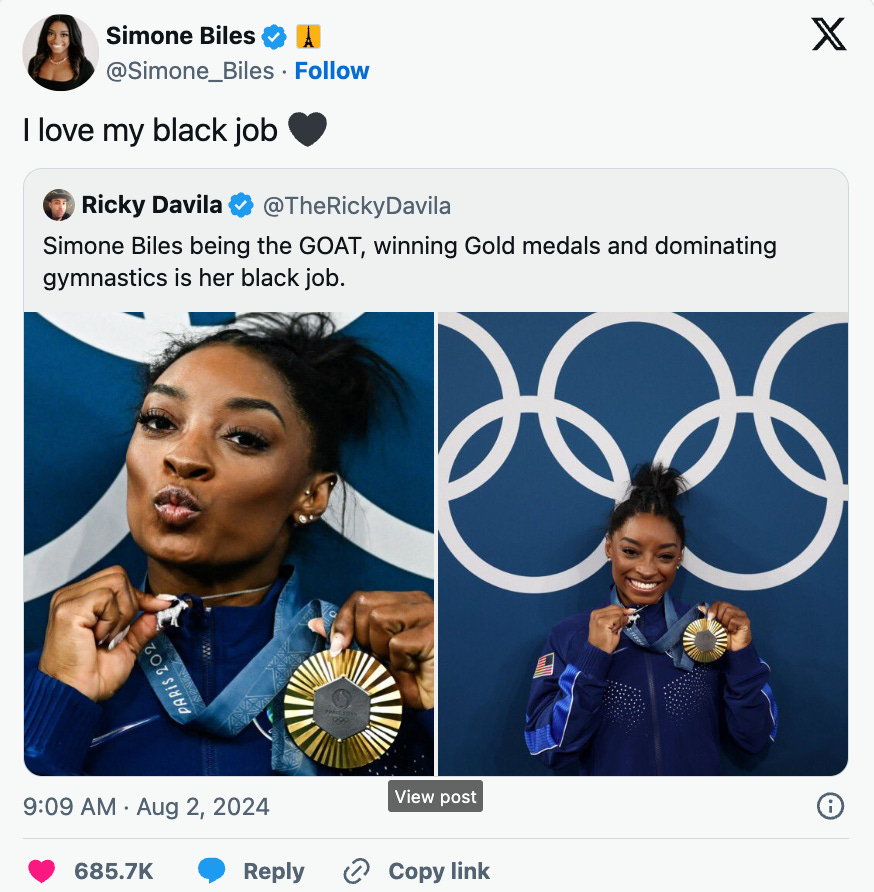This screenshot has width=874, height=892.
Task: Click the Copy link label
Action: point(439,871)
